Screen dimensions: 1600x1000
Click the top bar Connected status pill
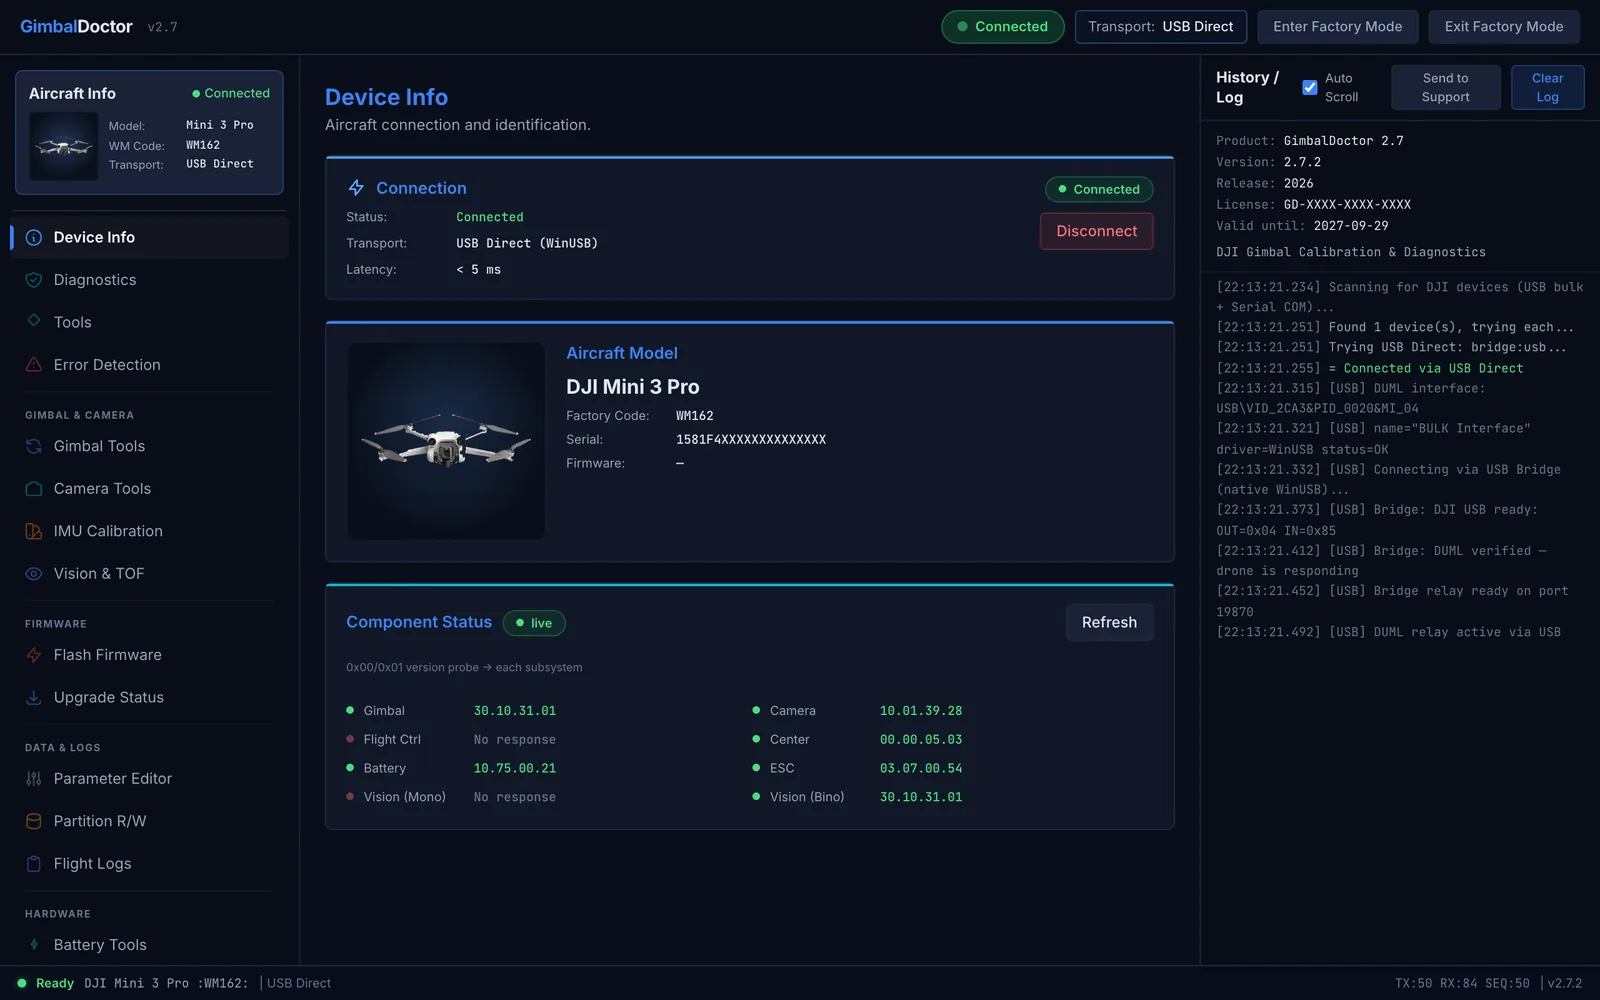click(x=1002, y=27)
